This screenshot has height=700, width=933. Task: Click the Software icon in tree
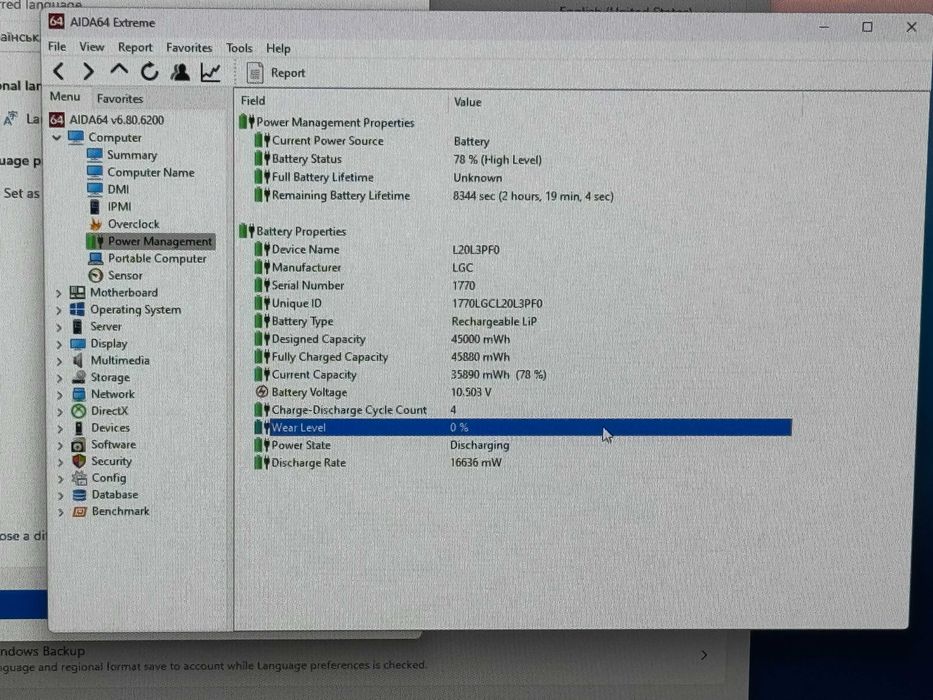click(79, 445)
